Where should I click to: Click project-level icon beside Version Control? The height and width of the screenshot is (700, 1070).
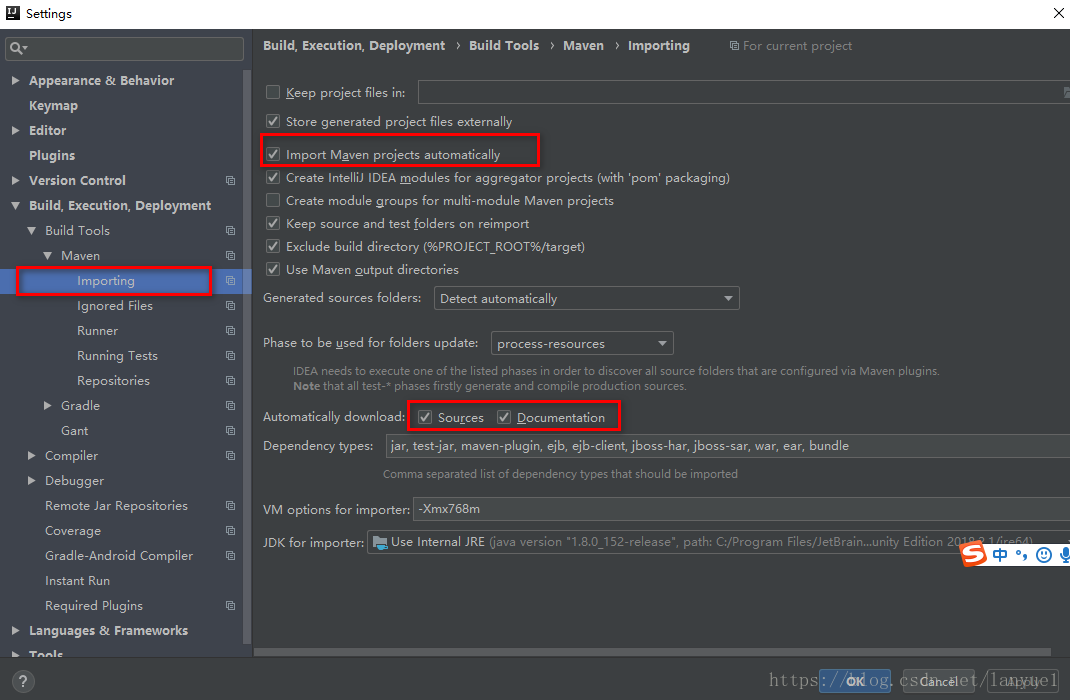[x=231, y=181]
